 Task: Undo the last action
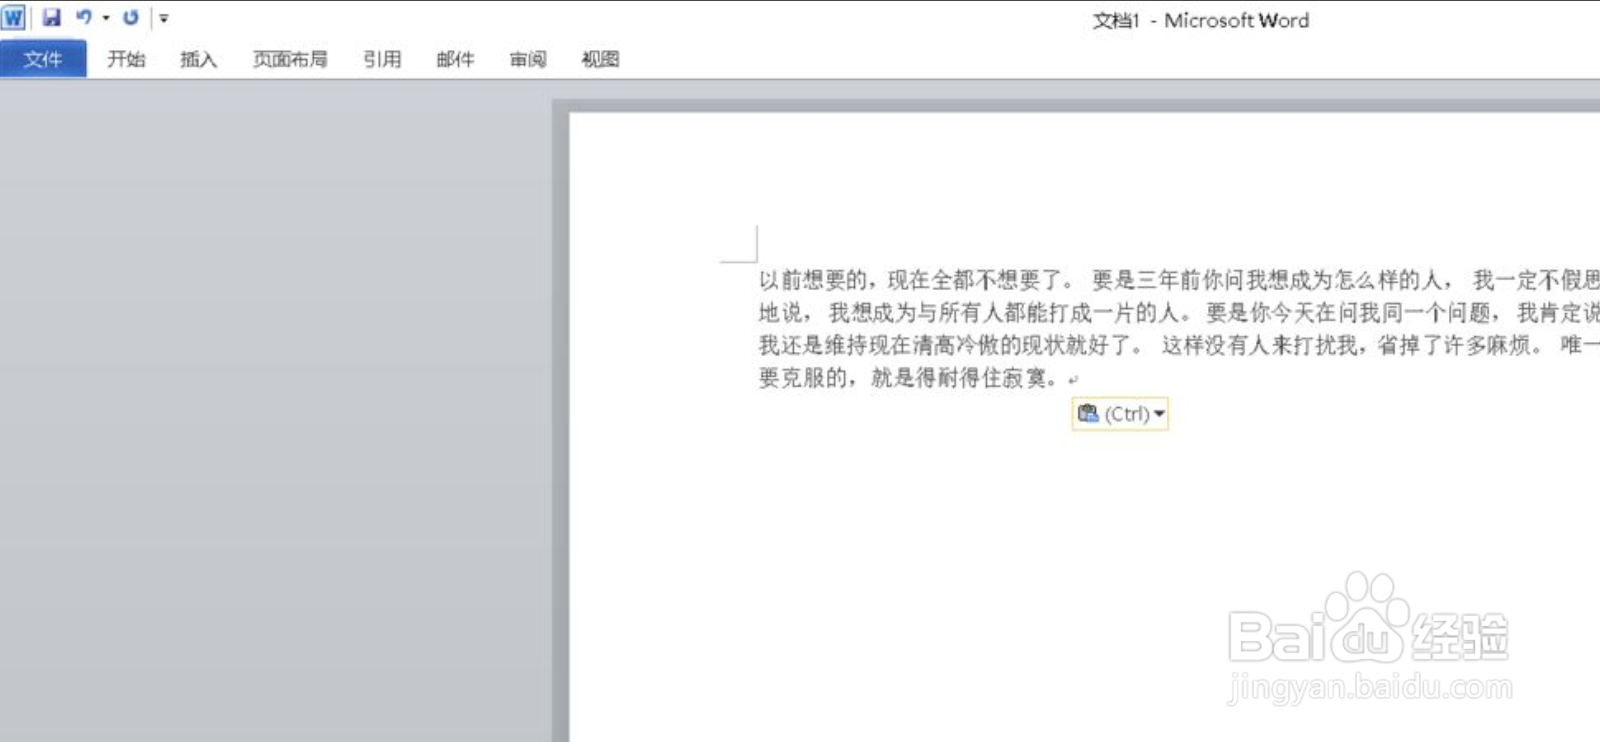coord(84,17)
